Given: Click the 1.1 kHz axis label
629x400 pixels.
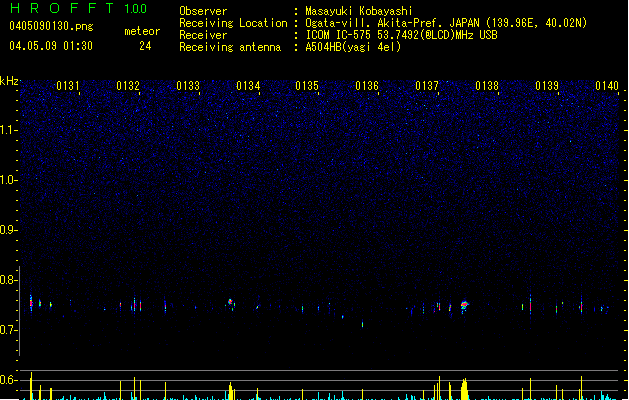Looking at the screenshot, I should coord(8,130).
